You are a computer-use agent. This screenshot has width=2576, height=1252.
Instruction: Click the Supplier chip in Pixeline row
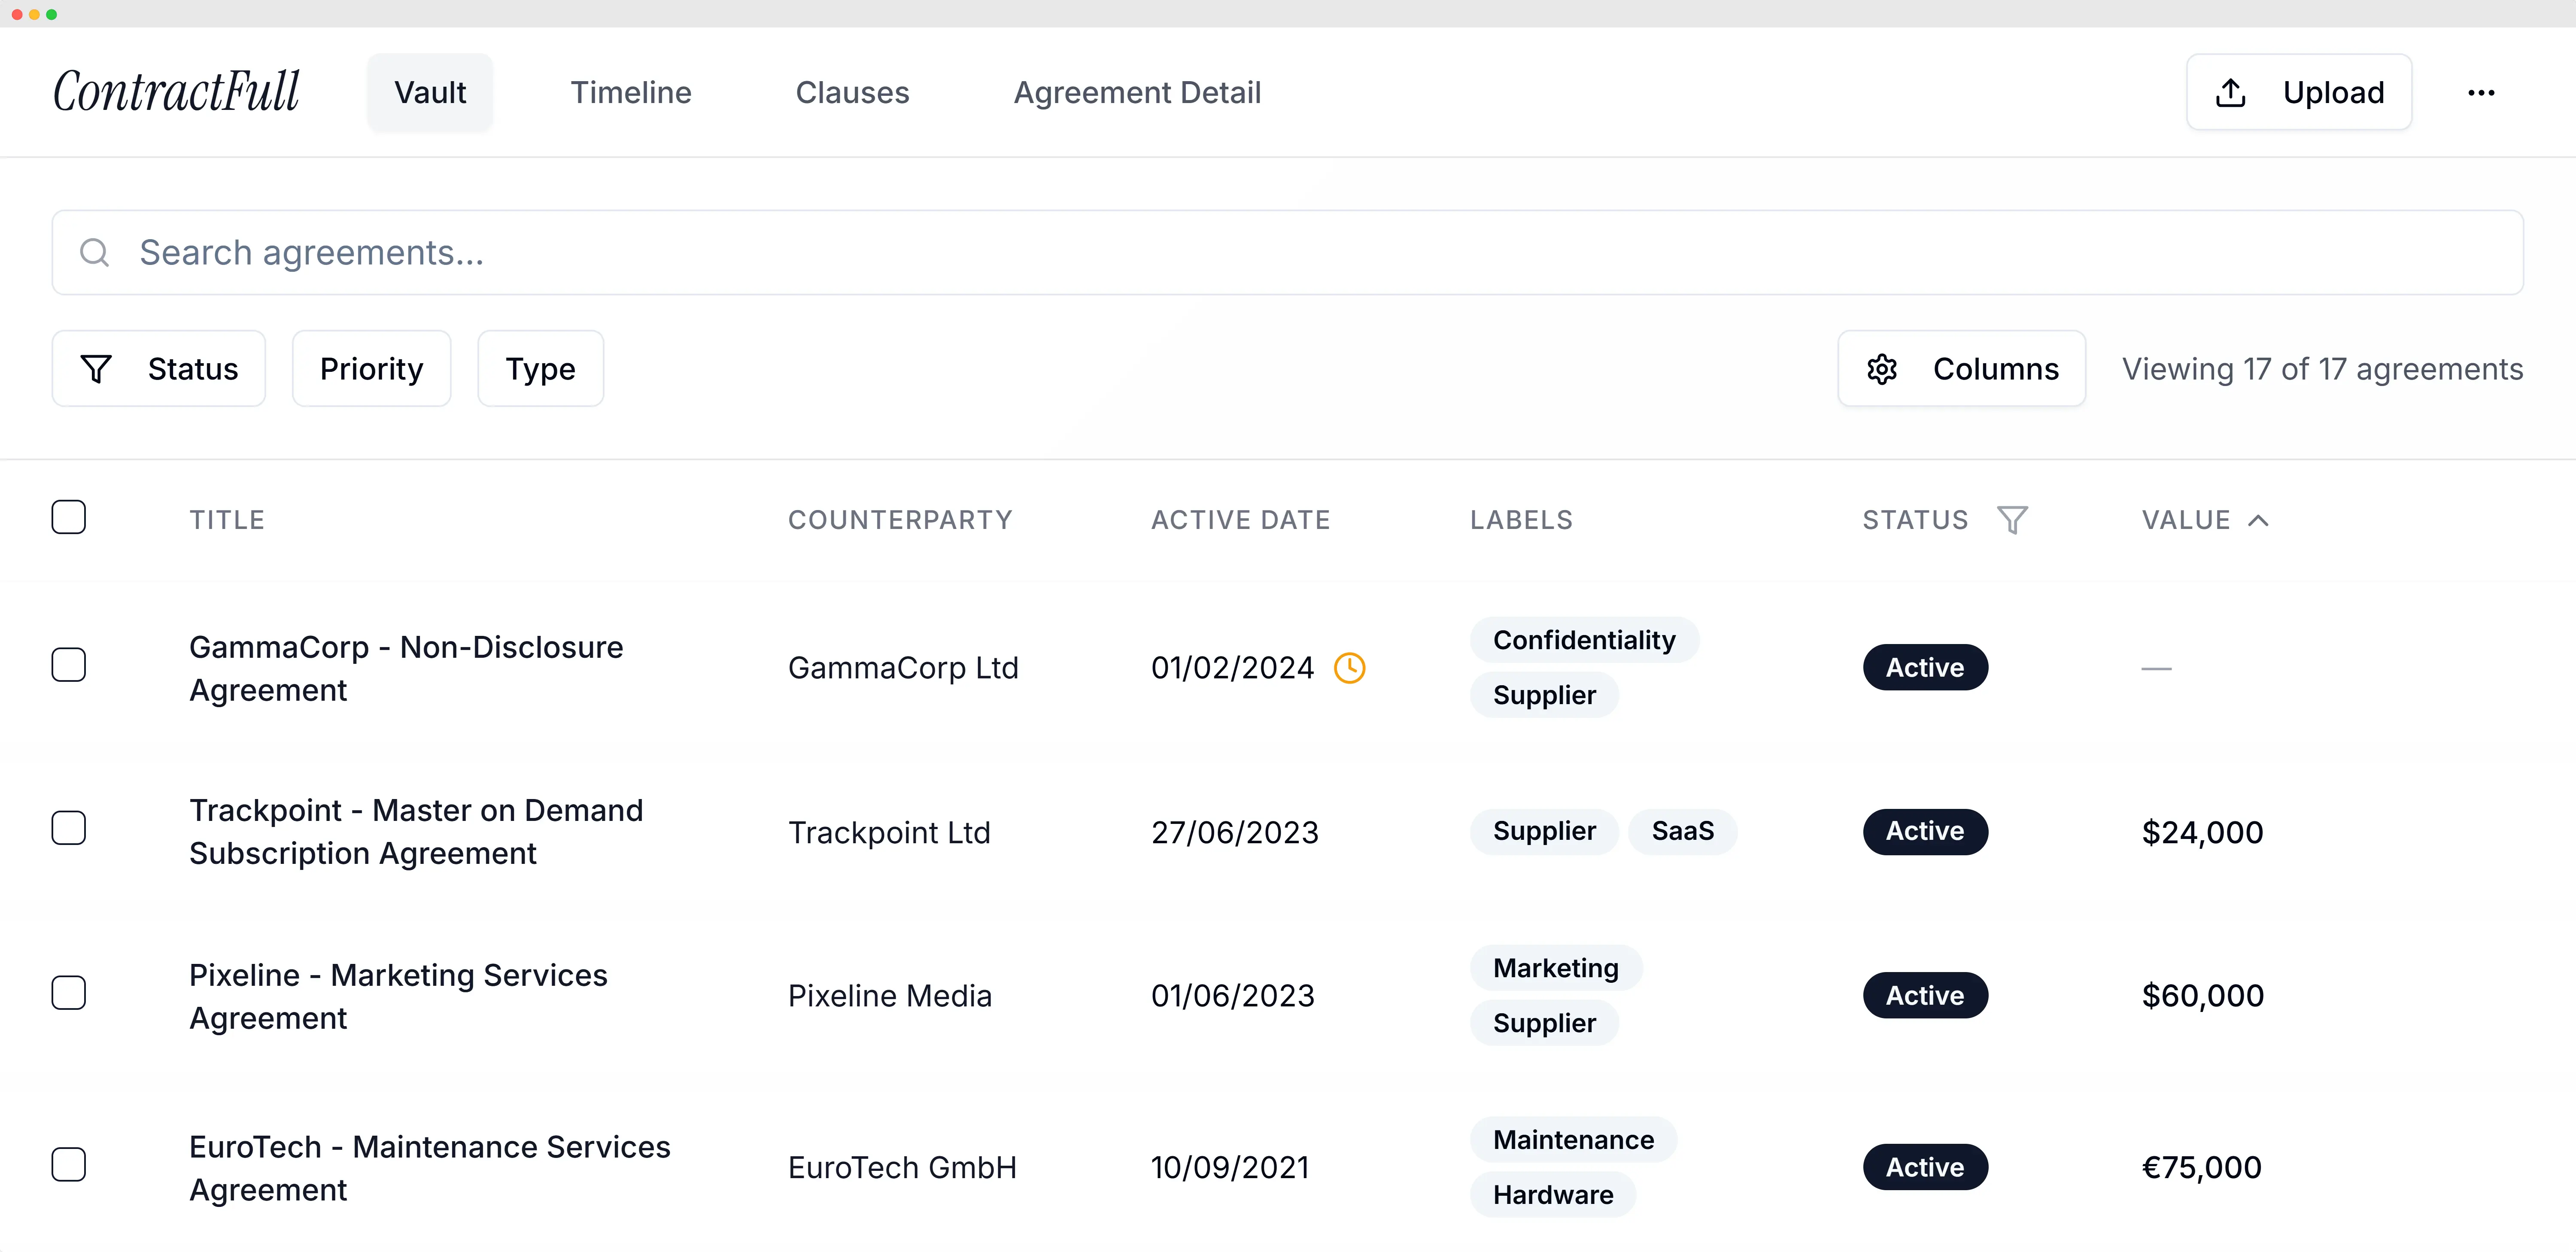(1544, 1023)
